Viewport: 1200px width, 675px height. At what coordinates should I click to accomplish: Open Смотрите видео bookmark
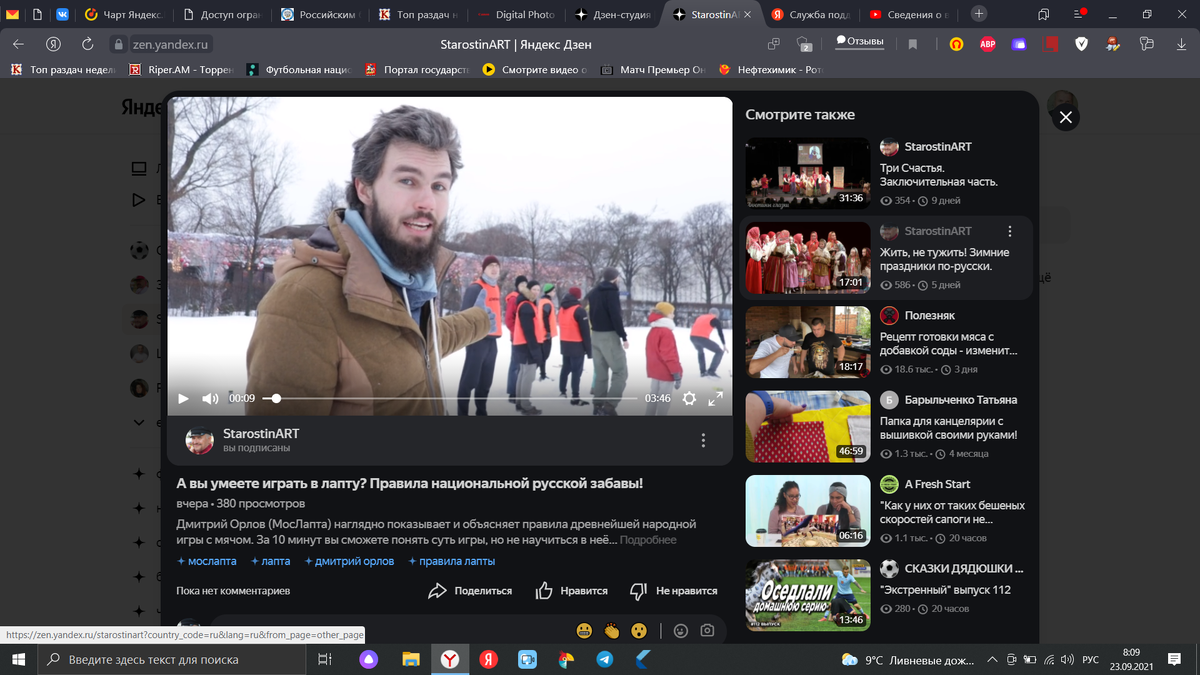click(x=534, y=70)
